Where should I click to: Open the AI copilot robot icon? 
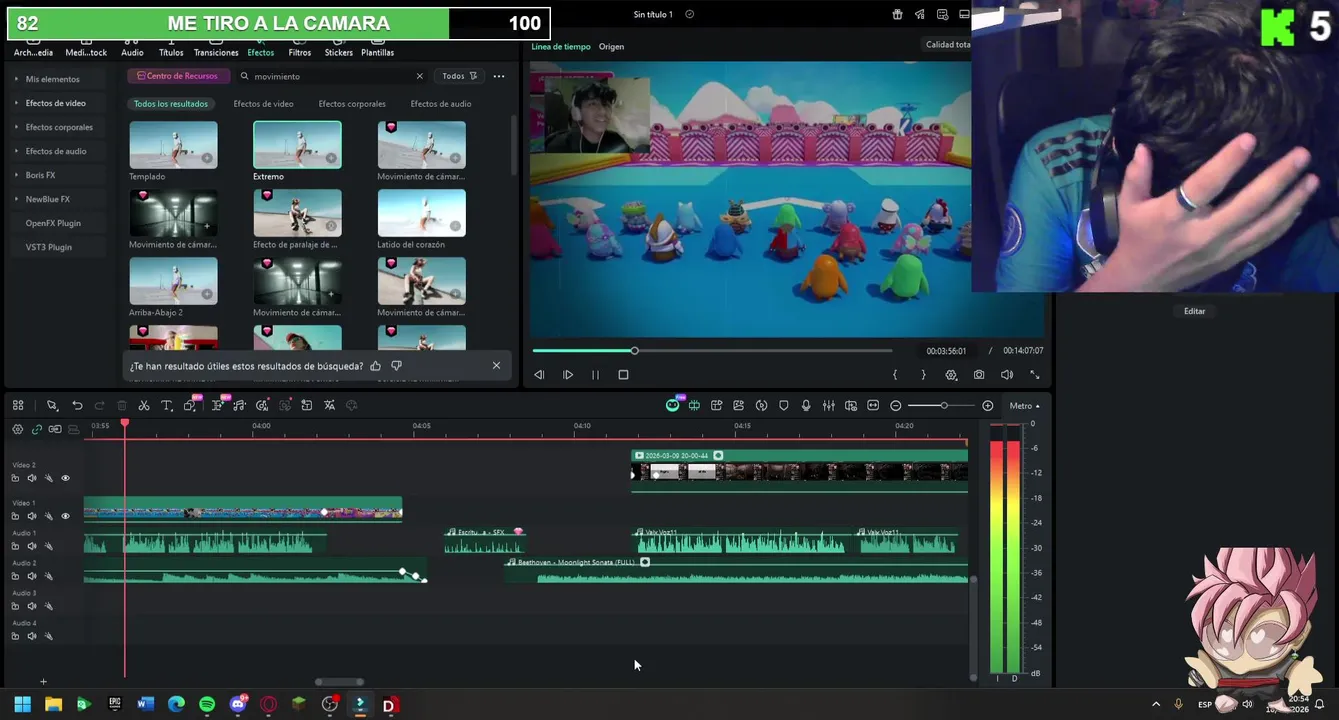(674, 405)
